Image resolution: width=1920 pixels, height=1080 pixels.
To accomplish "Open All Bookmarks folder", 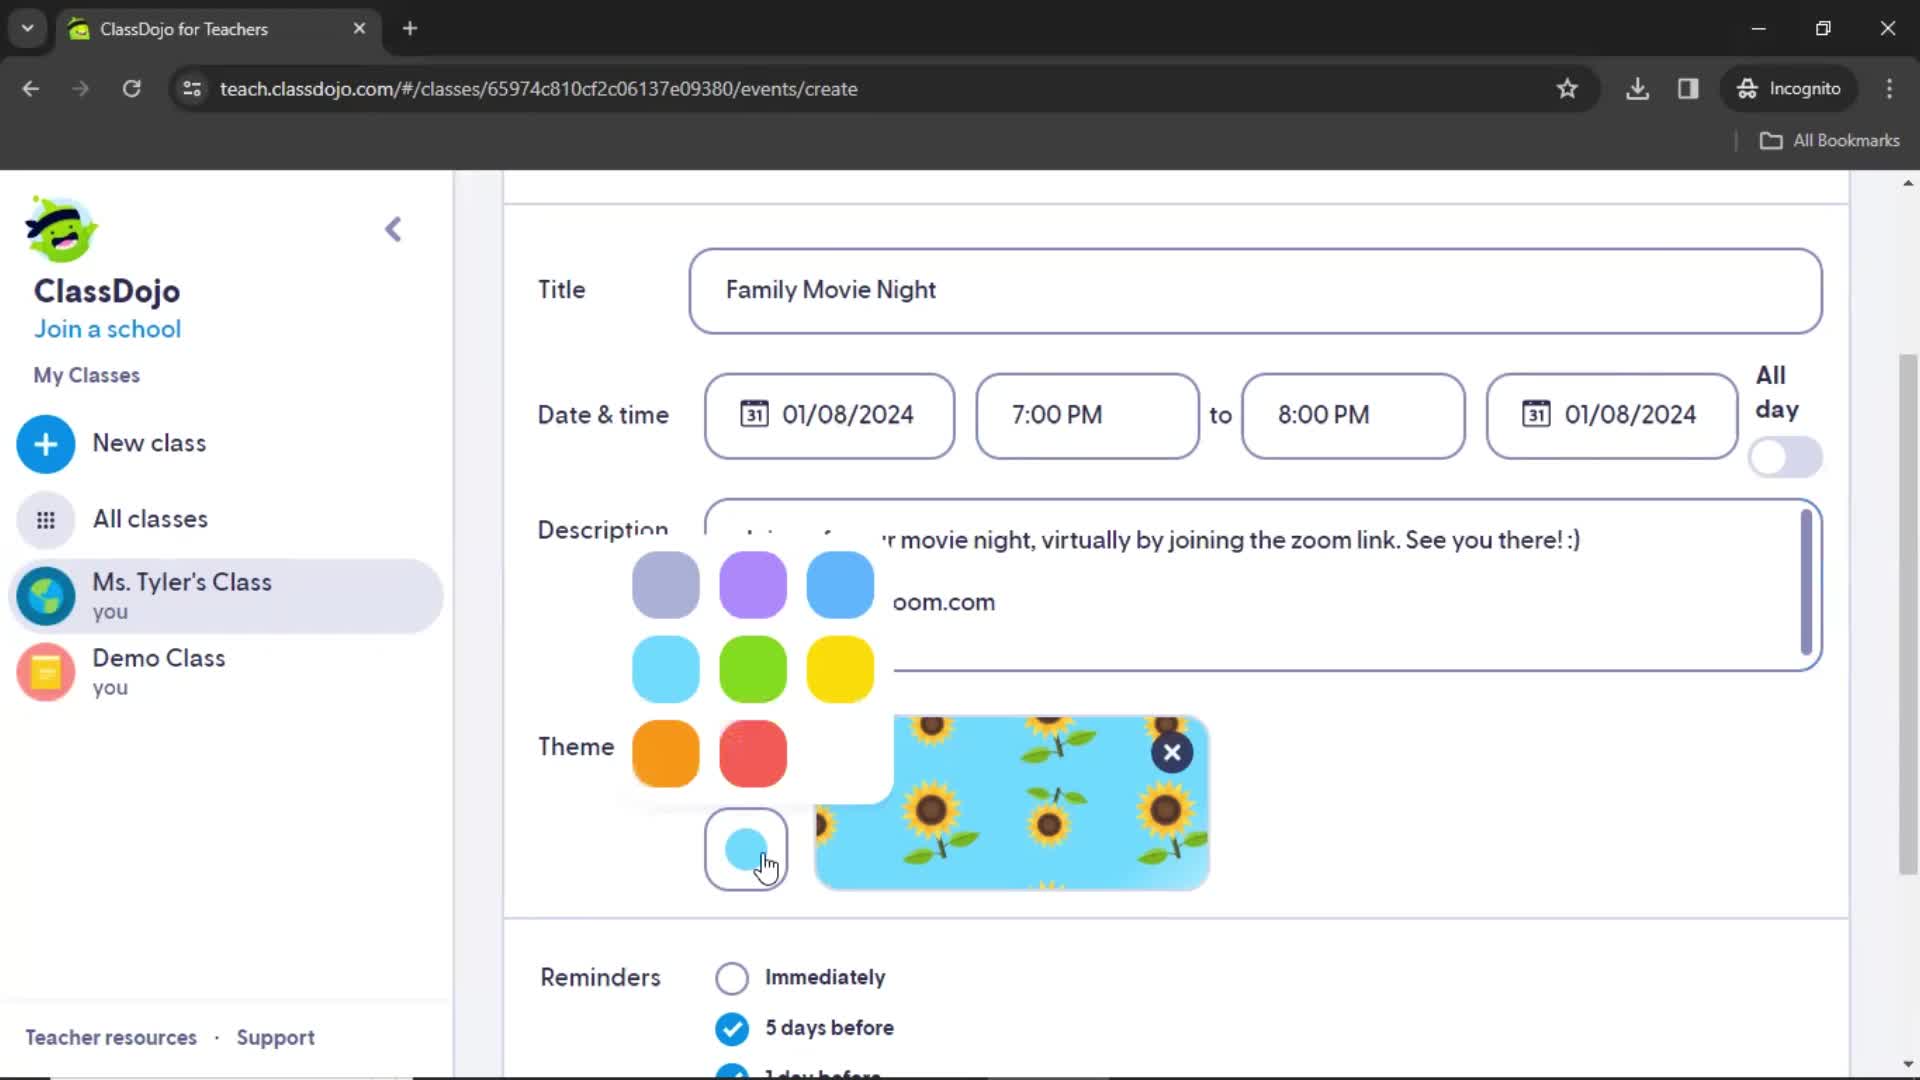I will click(1830, 141).
